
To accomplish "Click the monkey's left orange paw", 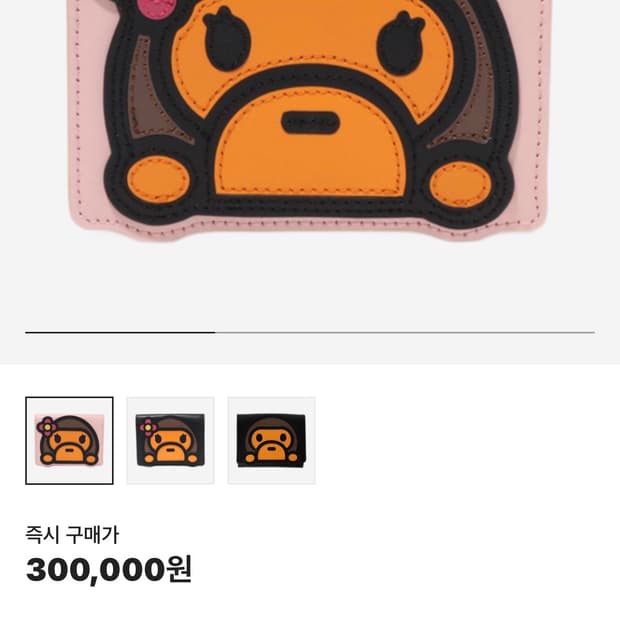I will pos(159,180).
